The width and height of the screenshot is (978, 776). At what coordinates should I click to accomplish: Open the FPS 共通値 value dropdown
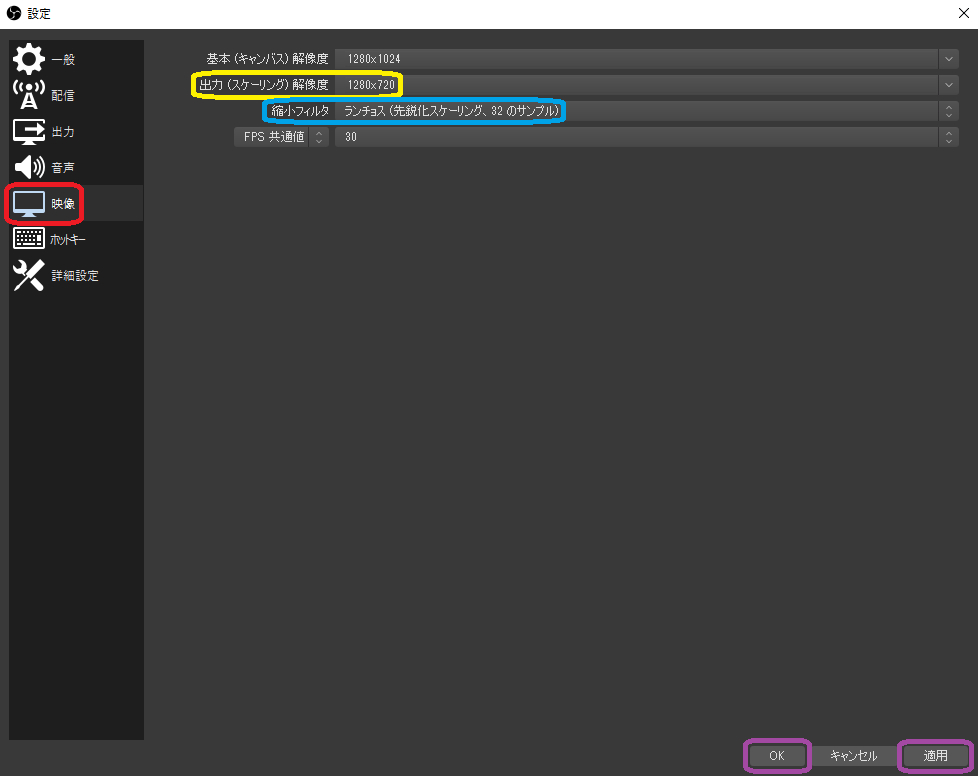click(x=948, y=137)
